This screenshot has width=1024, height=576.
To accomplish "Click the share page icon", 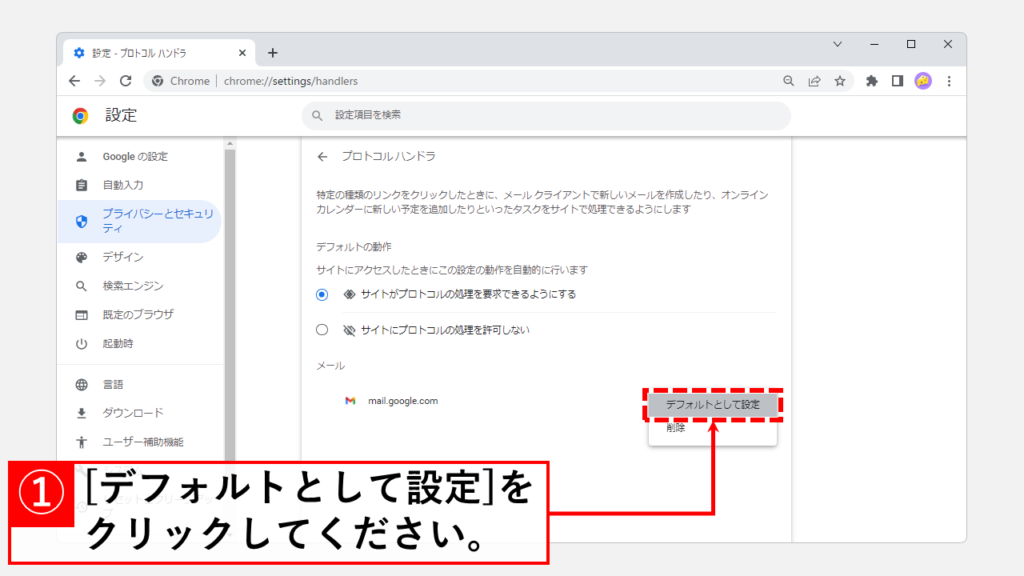I will (815, 81).
